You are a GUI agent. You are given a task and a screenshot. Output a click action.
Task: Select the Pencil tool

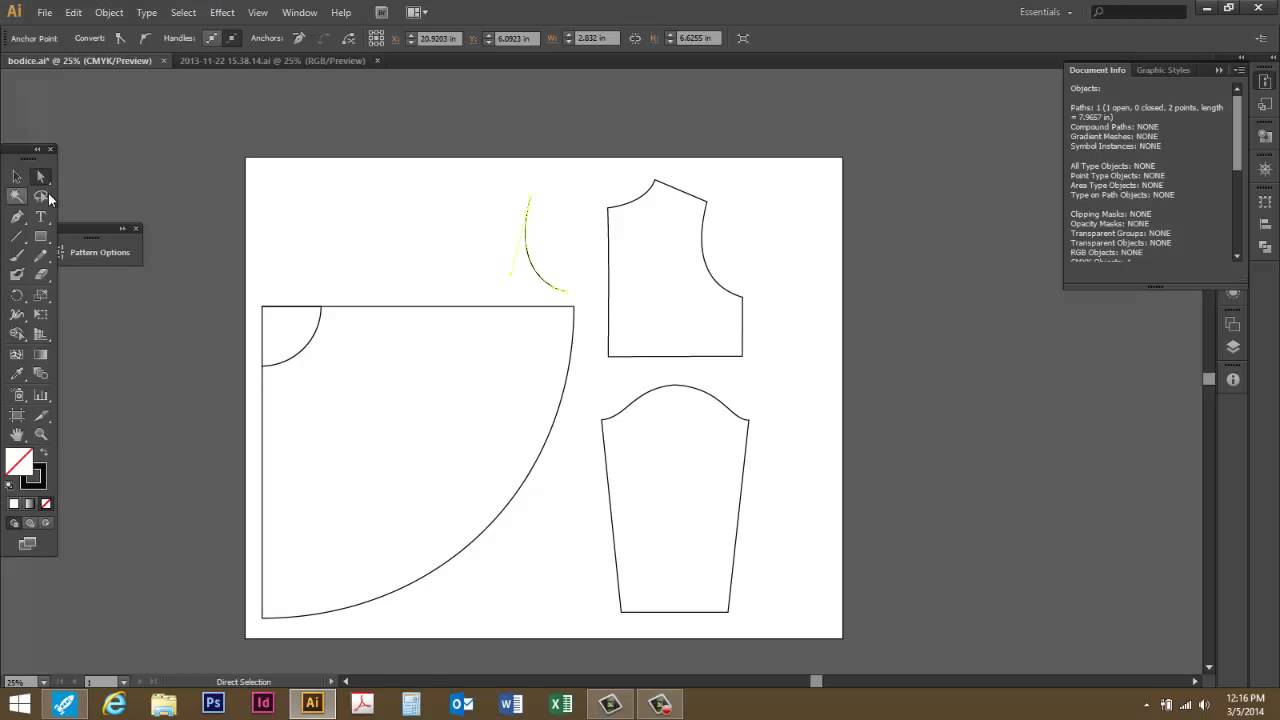point(41,256)
